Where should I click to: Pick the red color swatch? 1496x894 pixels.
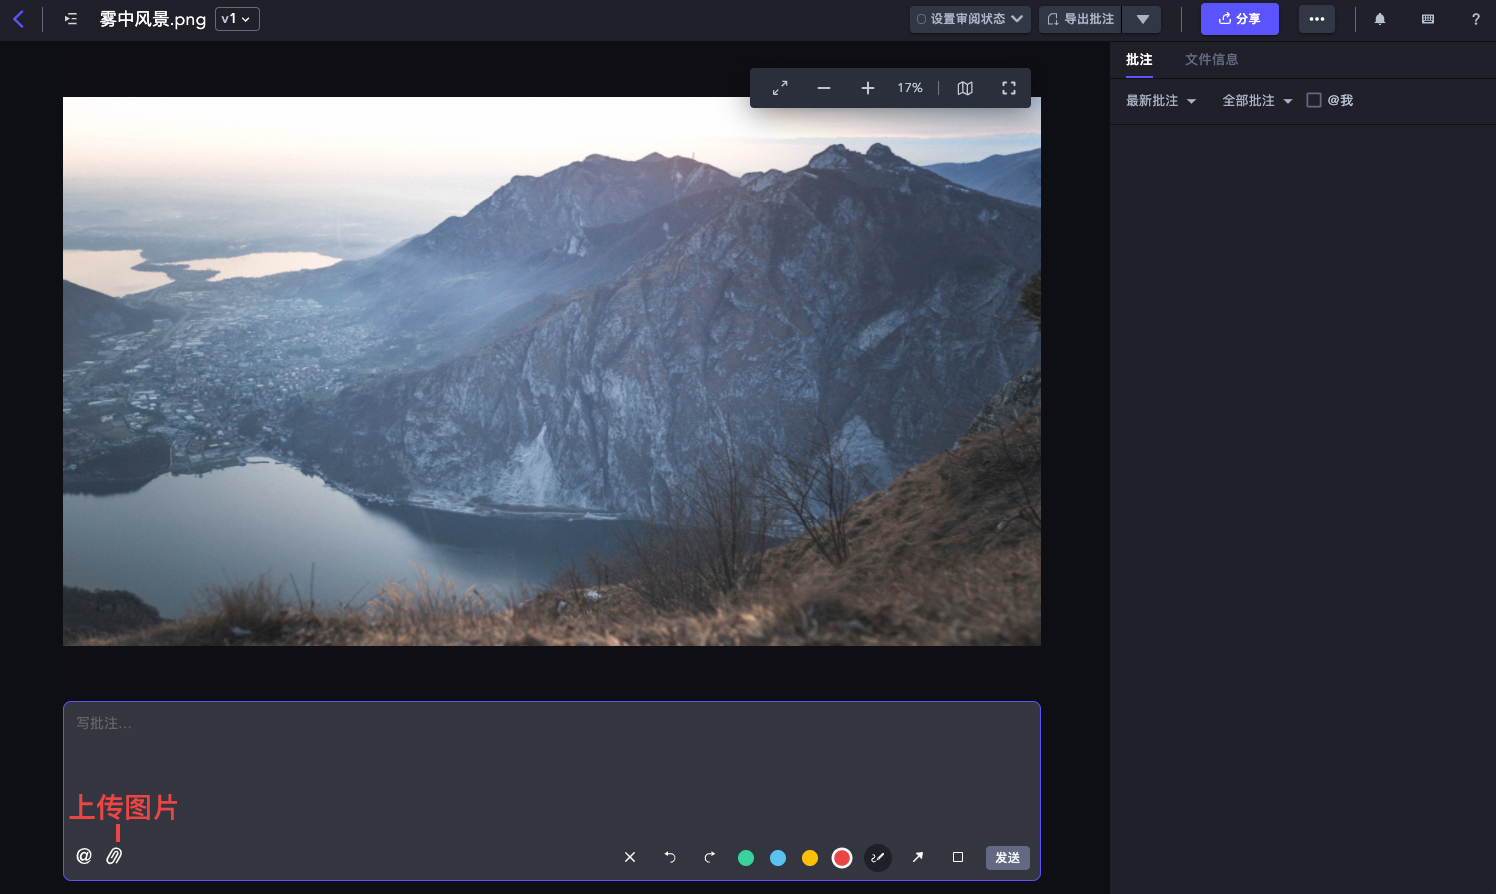(842, 858)
